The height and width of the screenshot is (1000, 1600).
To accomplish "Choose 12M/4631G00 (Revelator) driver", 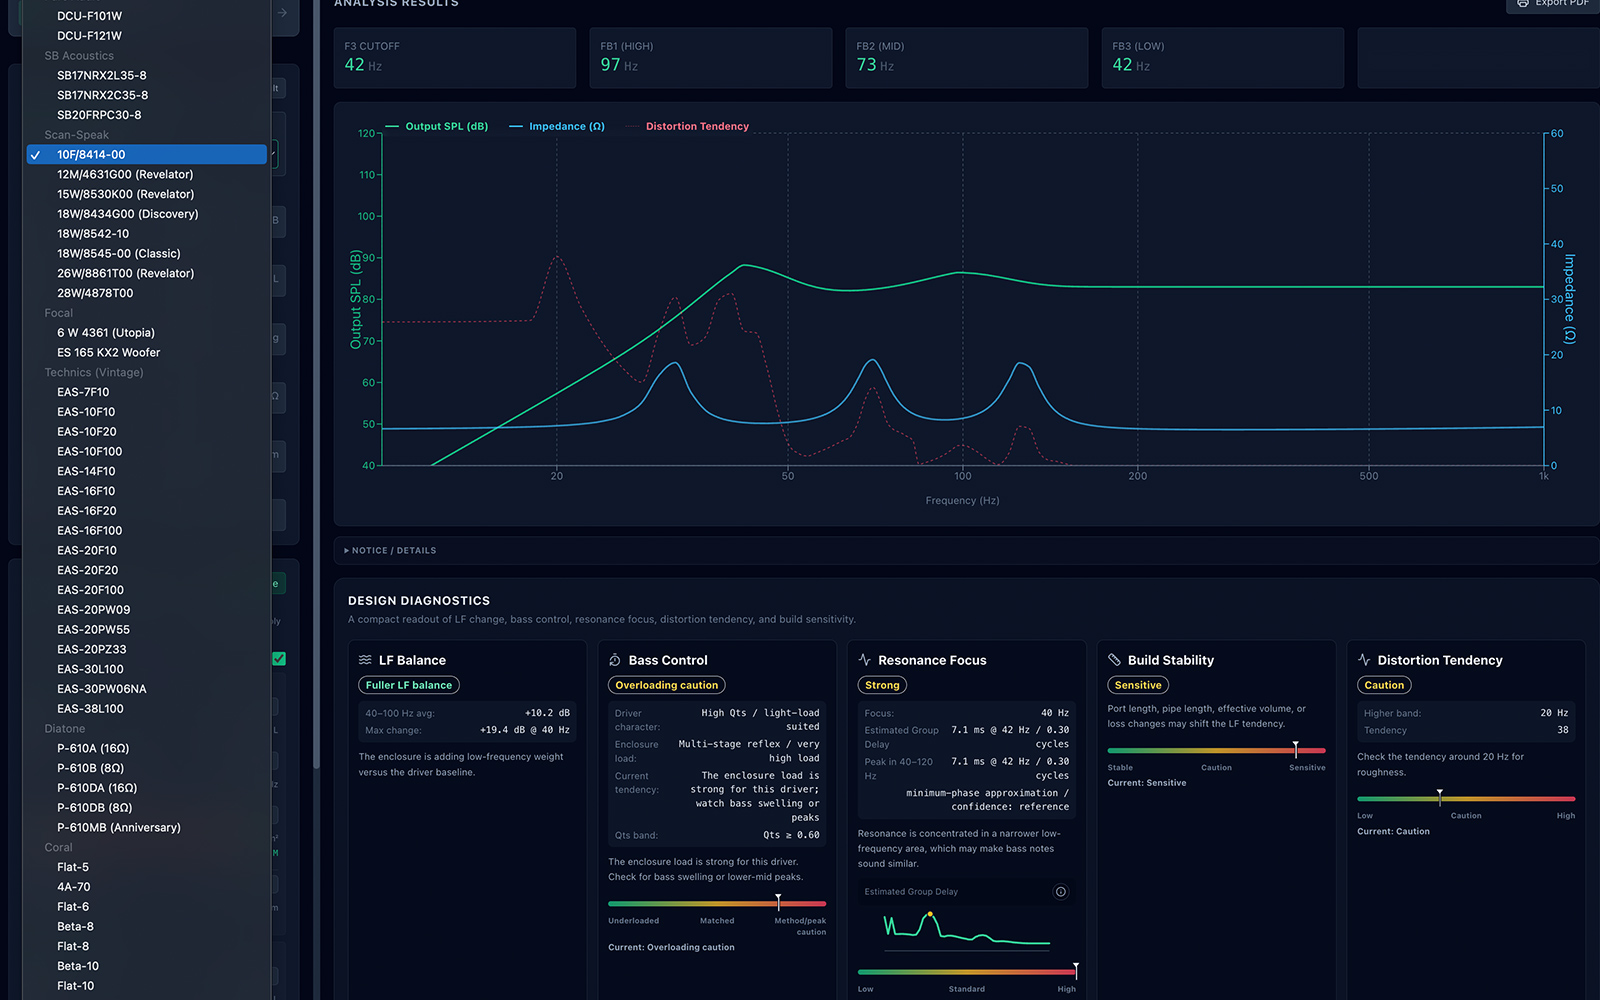I will tap(147, 174).
